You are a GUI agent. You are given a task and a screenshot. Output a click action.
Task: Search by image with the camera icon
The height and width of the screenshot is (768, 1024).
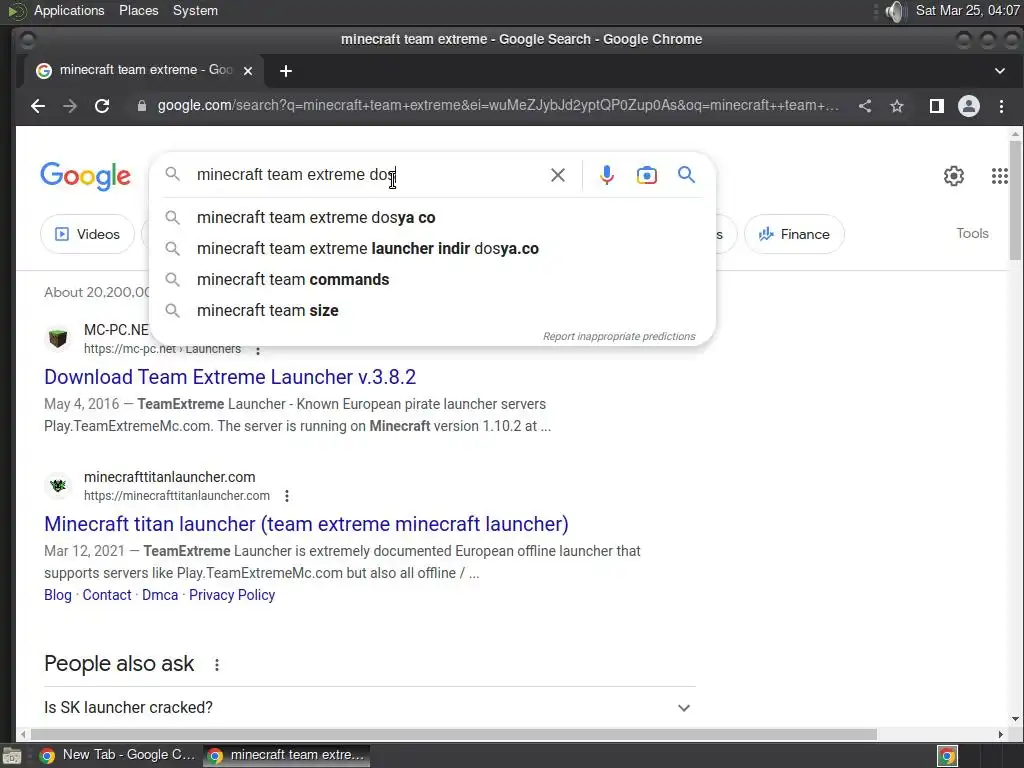[x=647, y=175]
